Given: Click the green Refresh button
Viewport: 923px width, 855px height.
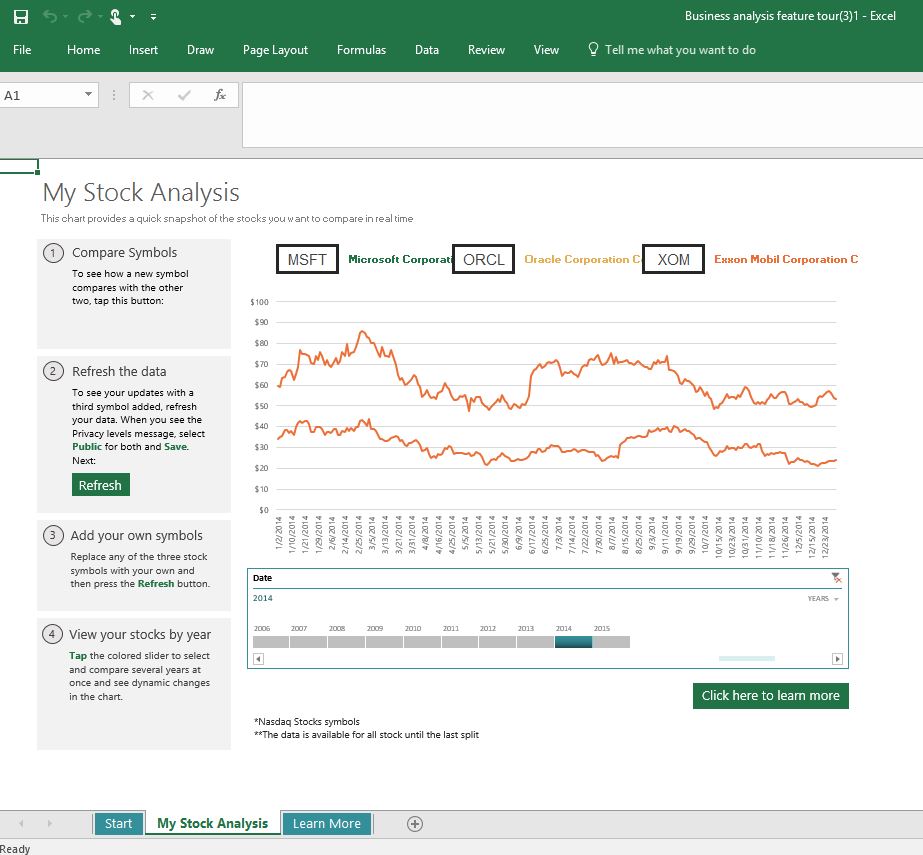Looking at the screenshot, I should (101, 485).
